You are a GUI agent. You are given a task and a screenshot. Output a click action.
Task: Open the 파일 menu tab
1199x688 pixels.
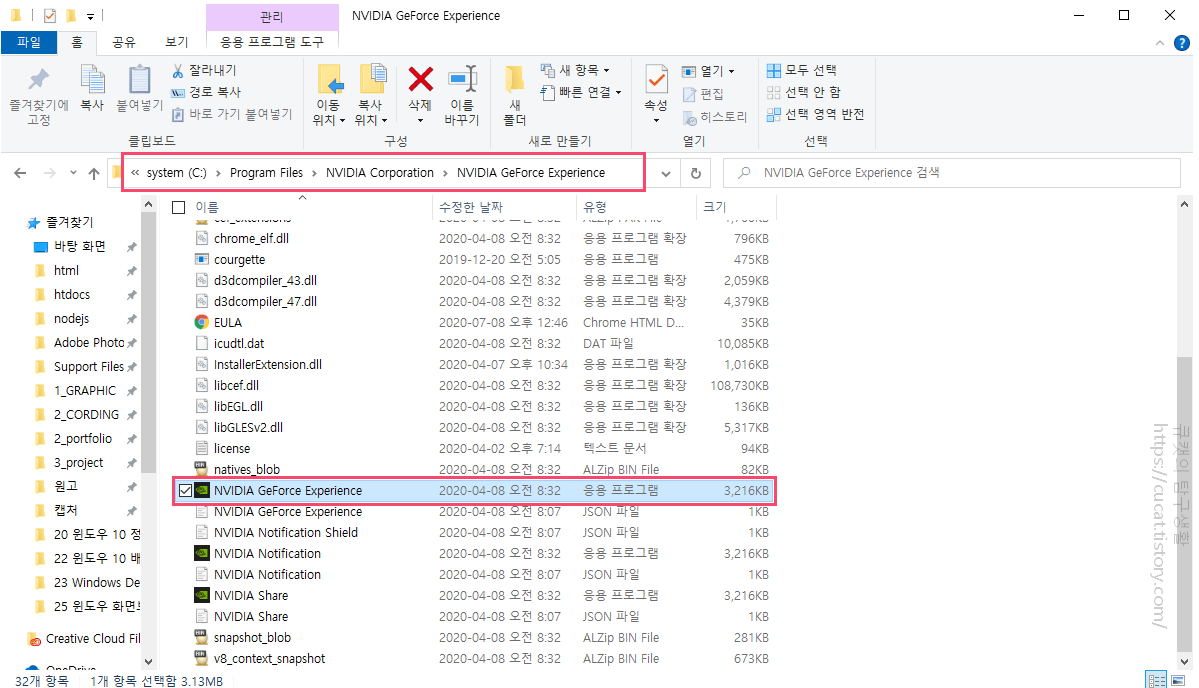29,42
